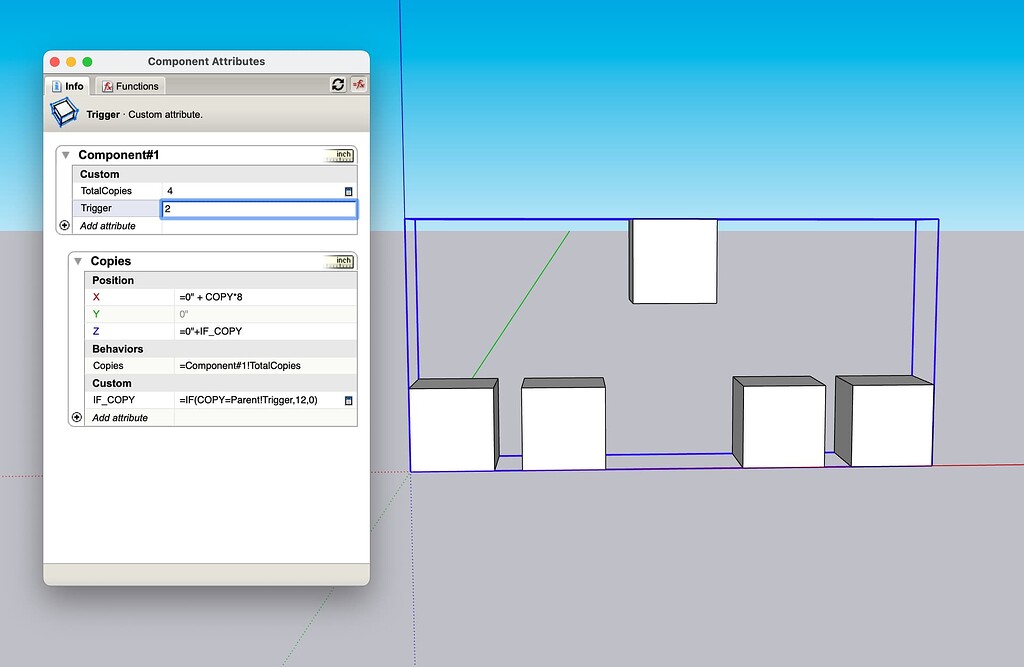Click the inch units button on Component#1 header
The image size is (1024, 667).
click(x=340, y=155)
